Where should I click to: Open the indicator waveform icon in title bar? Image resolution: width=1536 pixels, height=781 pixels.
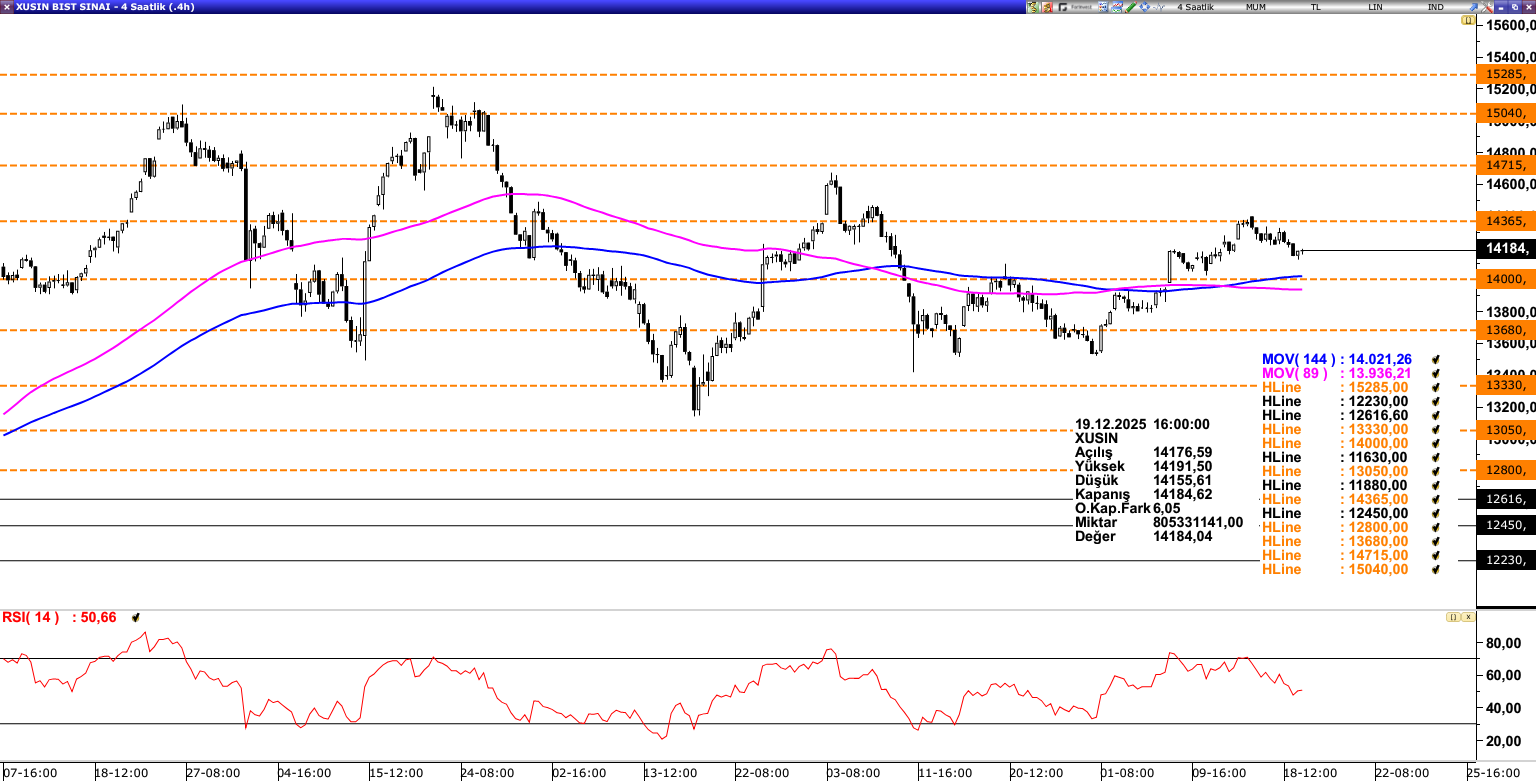(x=1159, y=7)
